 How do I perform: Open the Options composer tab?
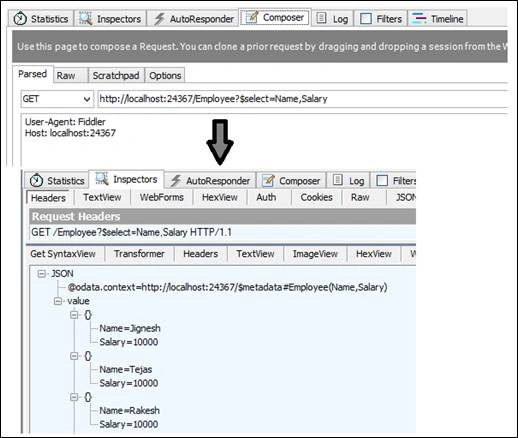pyautogui.click(x=165, y=76)
